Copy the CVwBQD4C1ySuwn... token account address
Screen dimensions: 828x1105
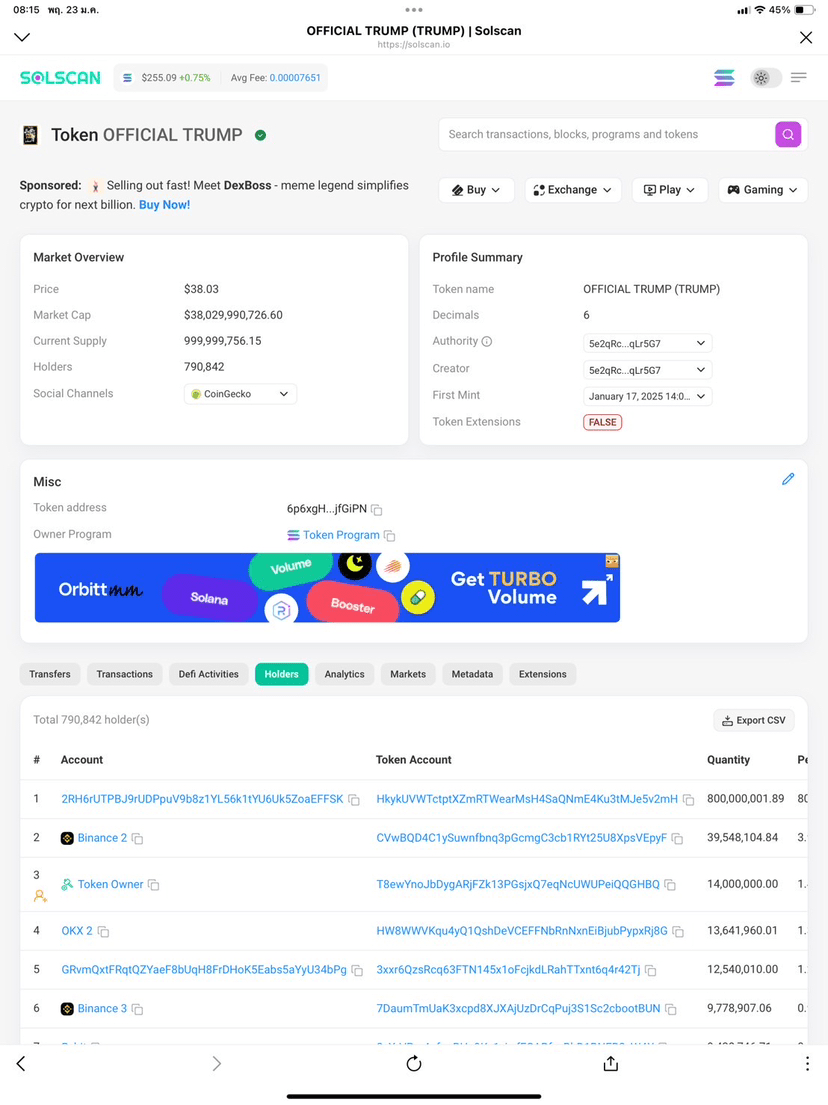pos(678,839)
